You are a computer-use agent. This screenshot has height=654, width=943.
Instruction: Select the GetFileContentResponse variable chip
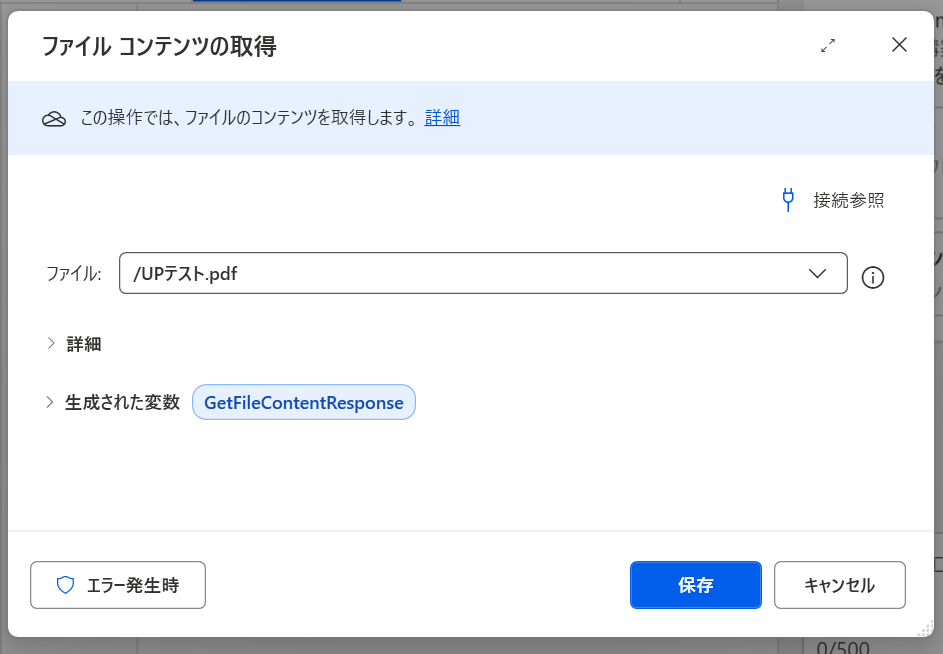coord(304,402)
